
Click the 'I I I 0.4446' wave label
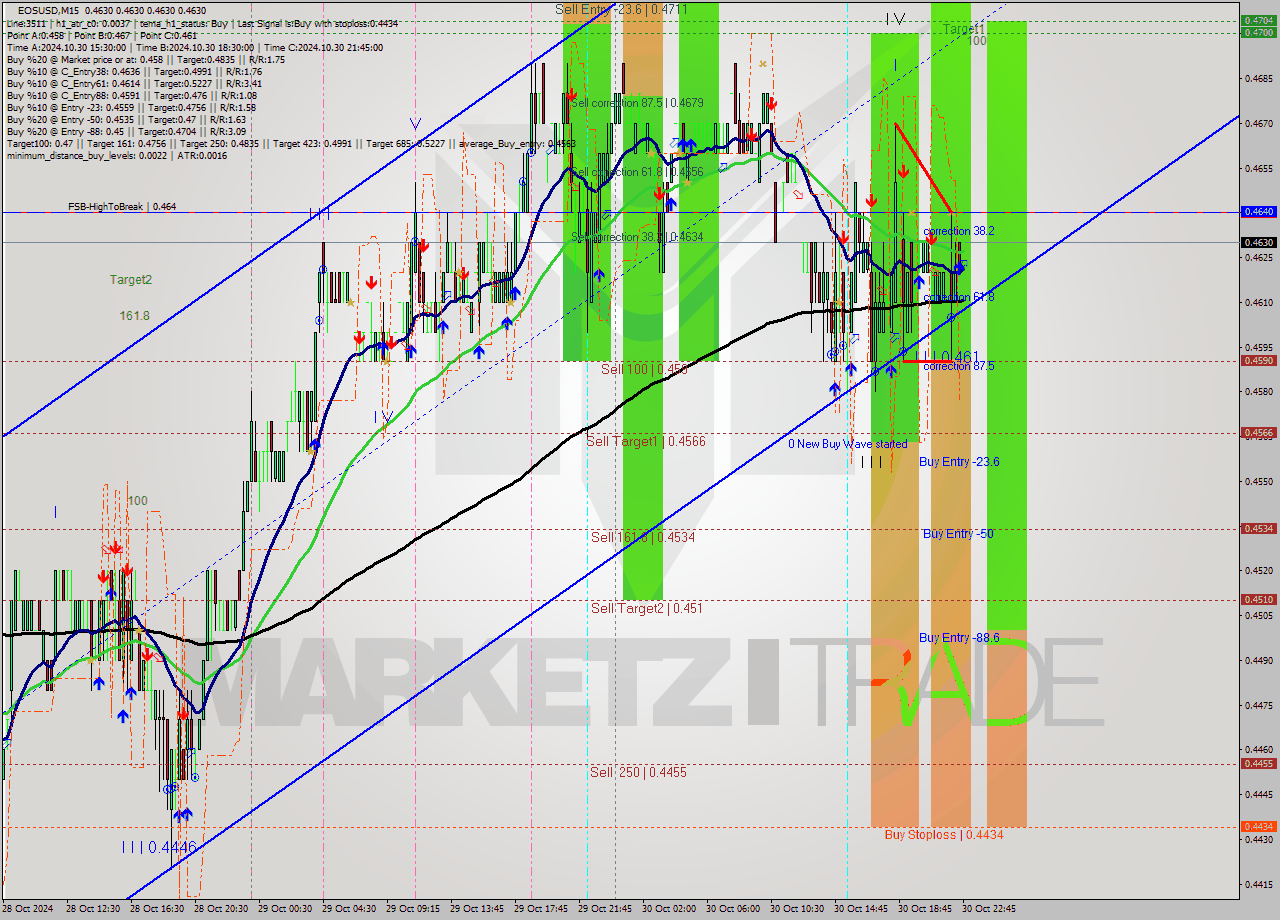(159, 847)
